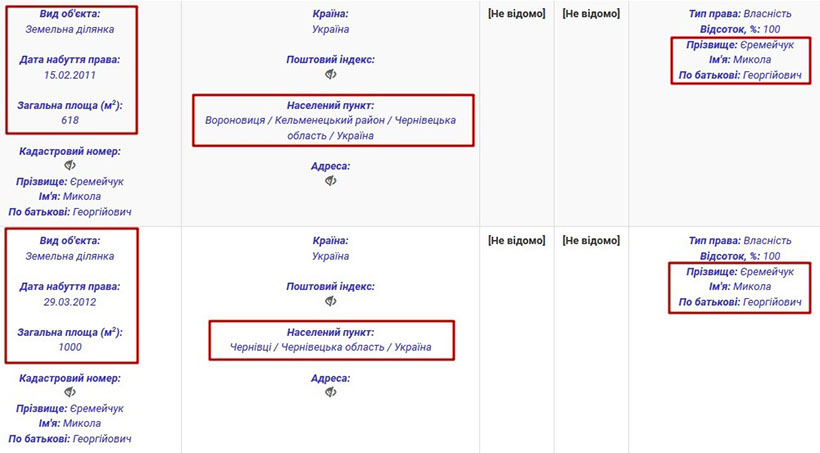Click 'Земельна ділянка' object type in bottom row

click(70, 256)
